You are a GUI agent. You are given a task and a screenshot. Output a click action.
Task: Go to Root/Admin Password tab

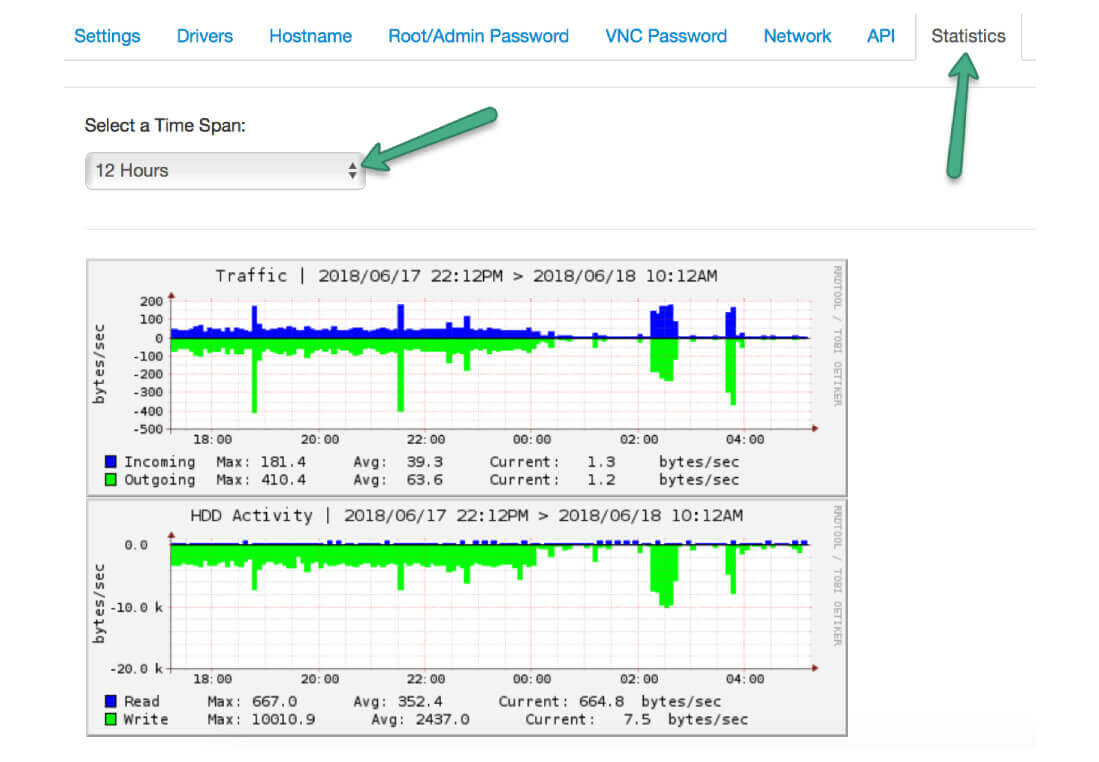[478, 36]
